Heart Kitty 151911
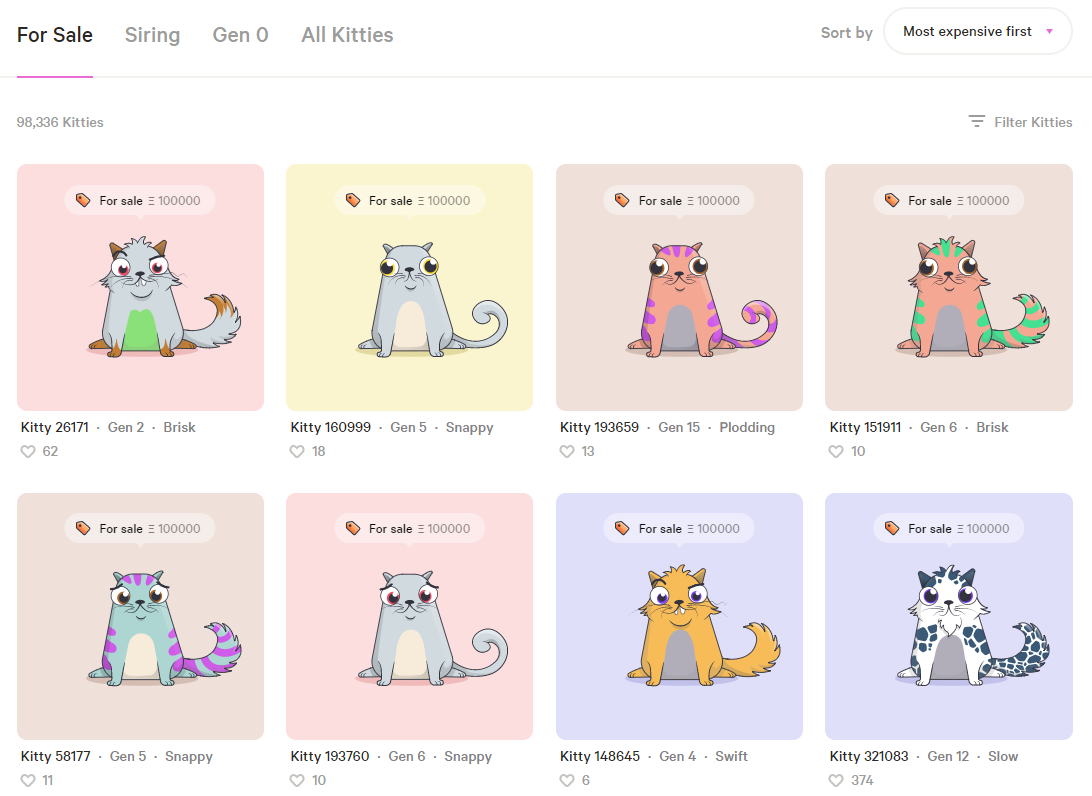Screen dimensions: 1092x796 (836, 451)
